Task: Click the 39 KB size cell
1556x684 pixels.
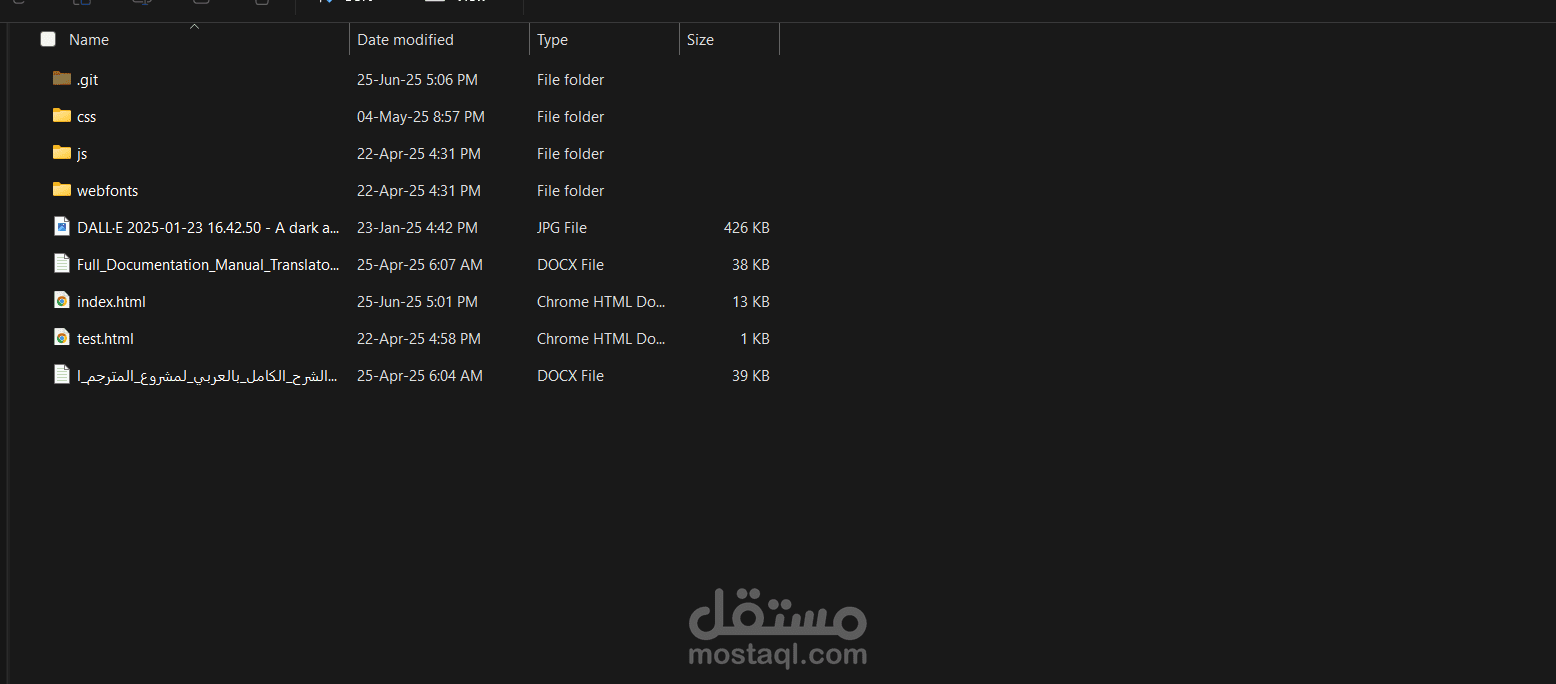Action: click(750, 376)
